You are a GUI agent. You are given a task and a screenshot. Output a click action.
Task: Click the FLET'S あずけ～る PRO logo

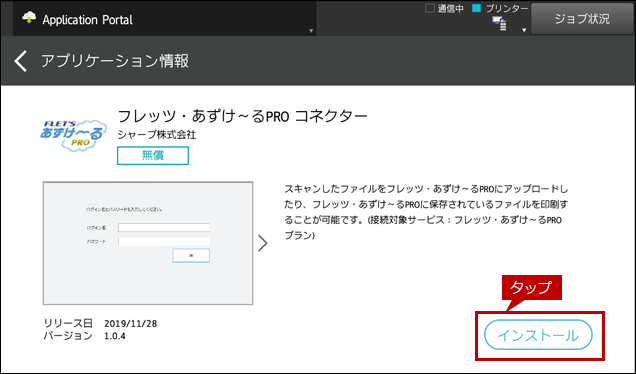tap(73, 135)
